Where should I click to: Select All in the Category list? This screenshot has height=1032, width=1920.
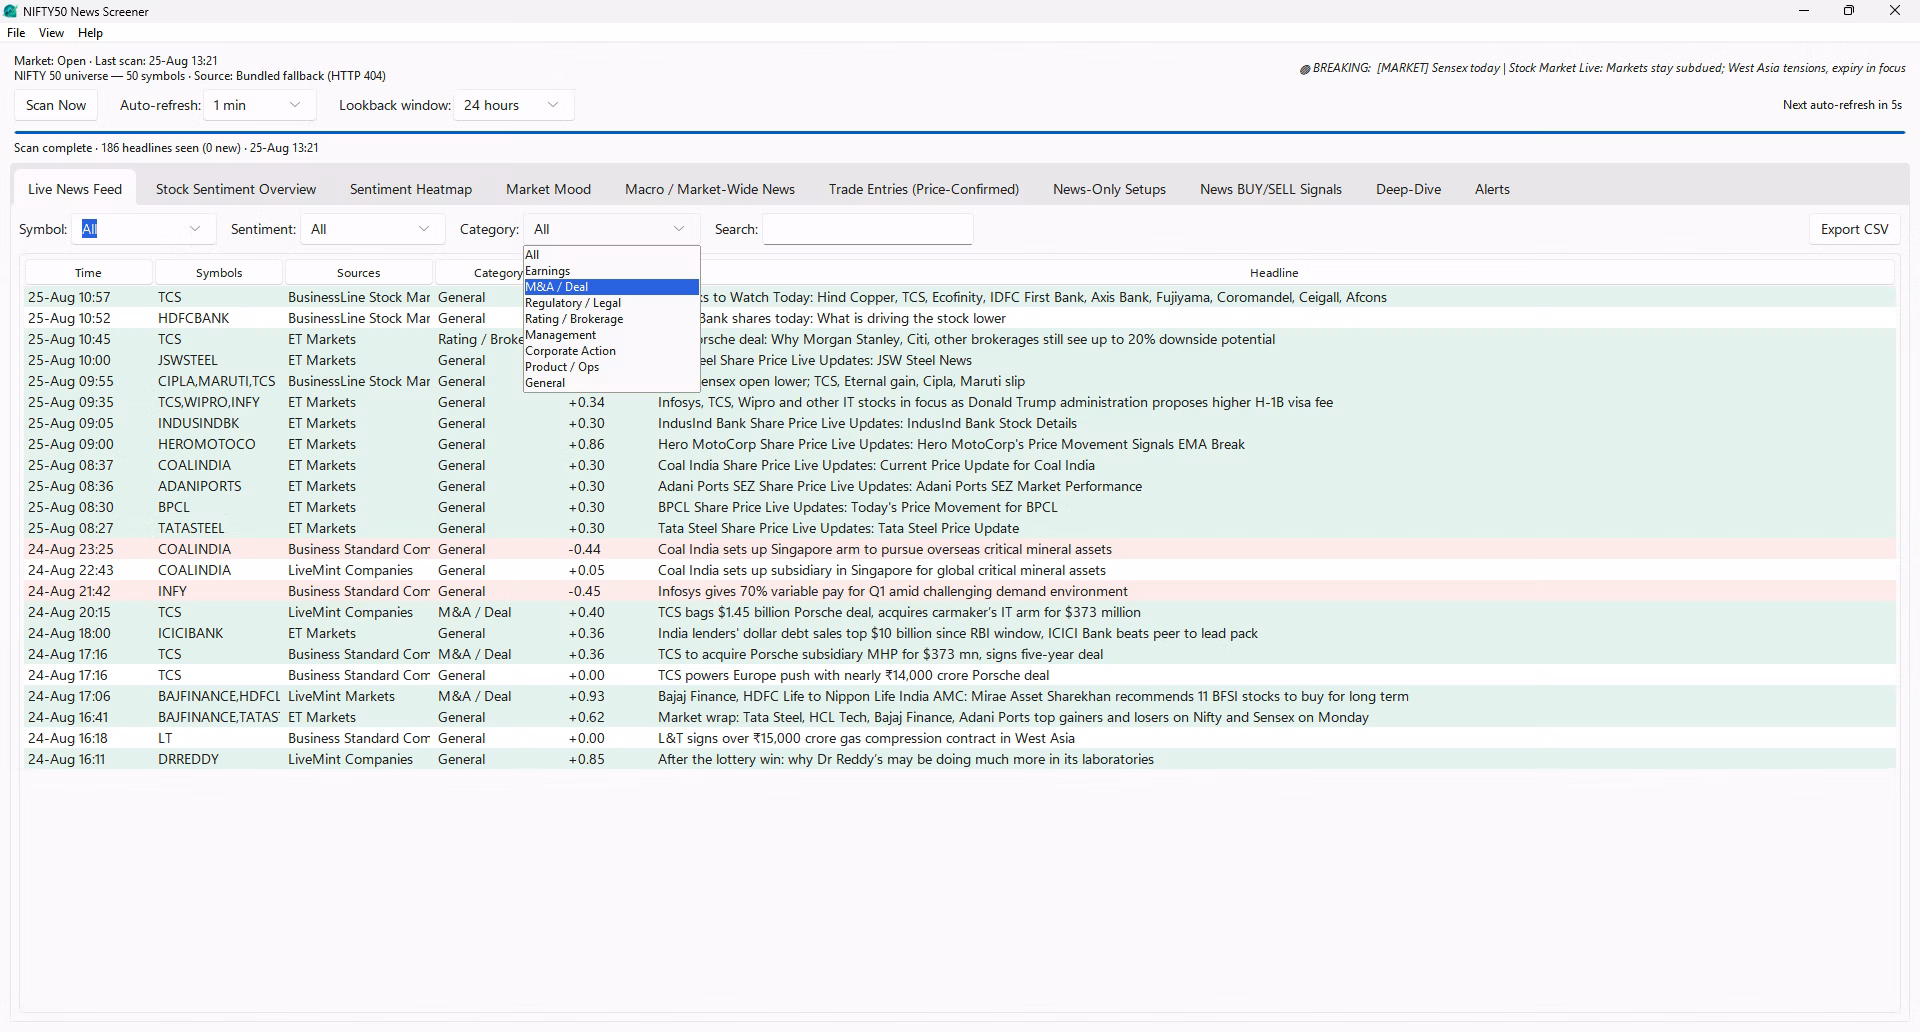coord(611,255)
